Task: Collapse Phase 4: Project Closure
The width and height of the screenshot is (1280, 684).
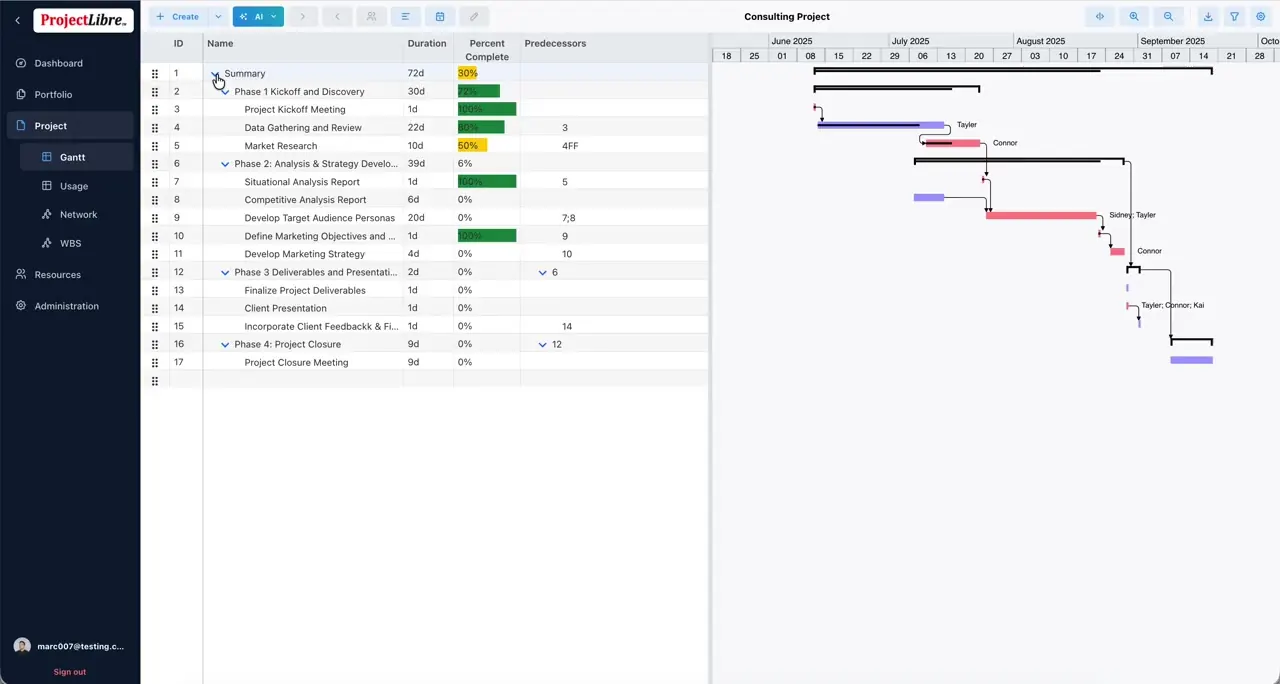Action: (225, 344)
